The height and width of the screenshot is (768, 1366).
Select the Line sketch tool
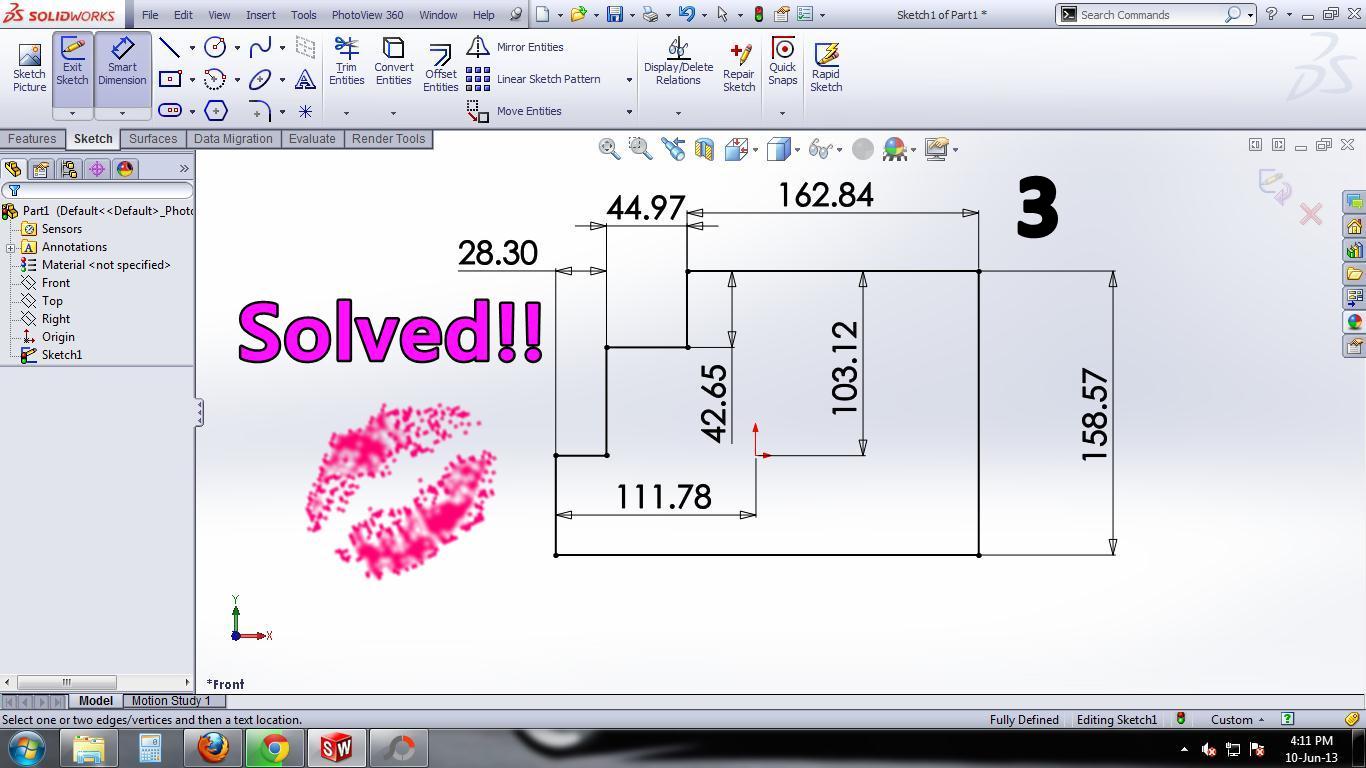click(170, 47)
